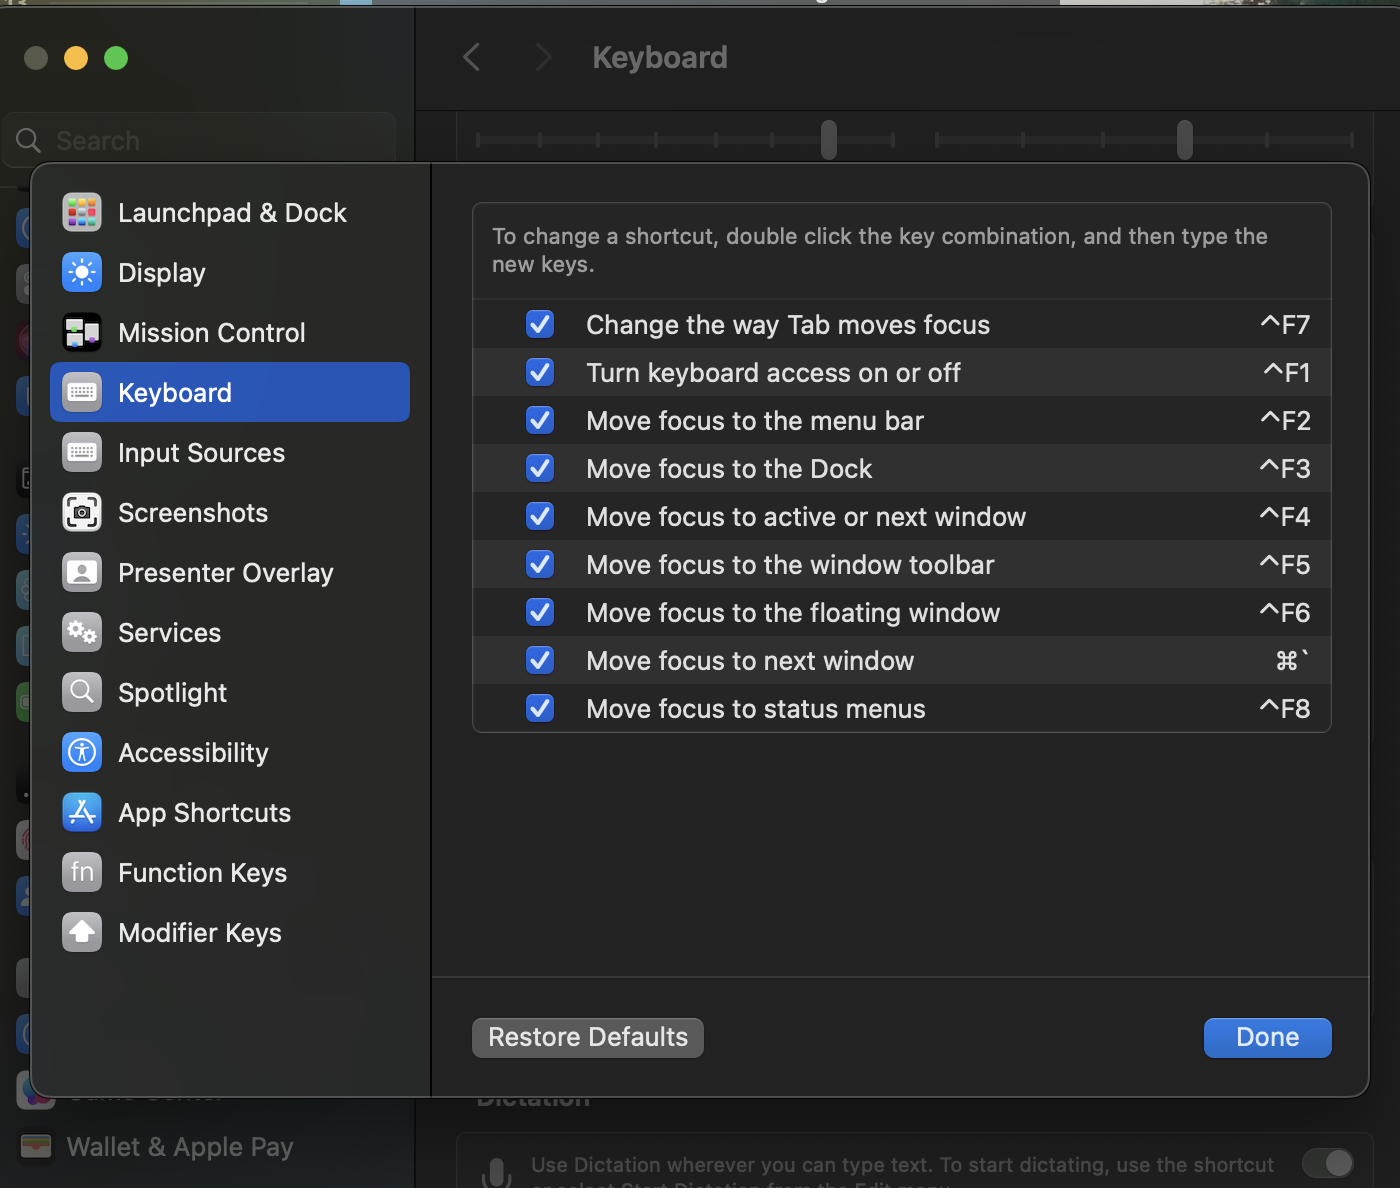1400x1188 pixels.
Task: Uncheck Change the way Tab moves focus
Action: [540, 324]
